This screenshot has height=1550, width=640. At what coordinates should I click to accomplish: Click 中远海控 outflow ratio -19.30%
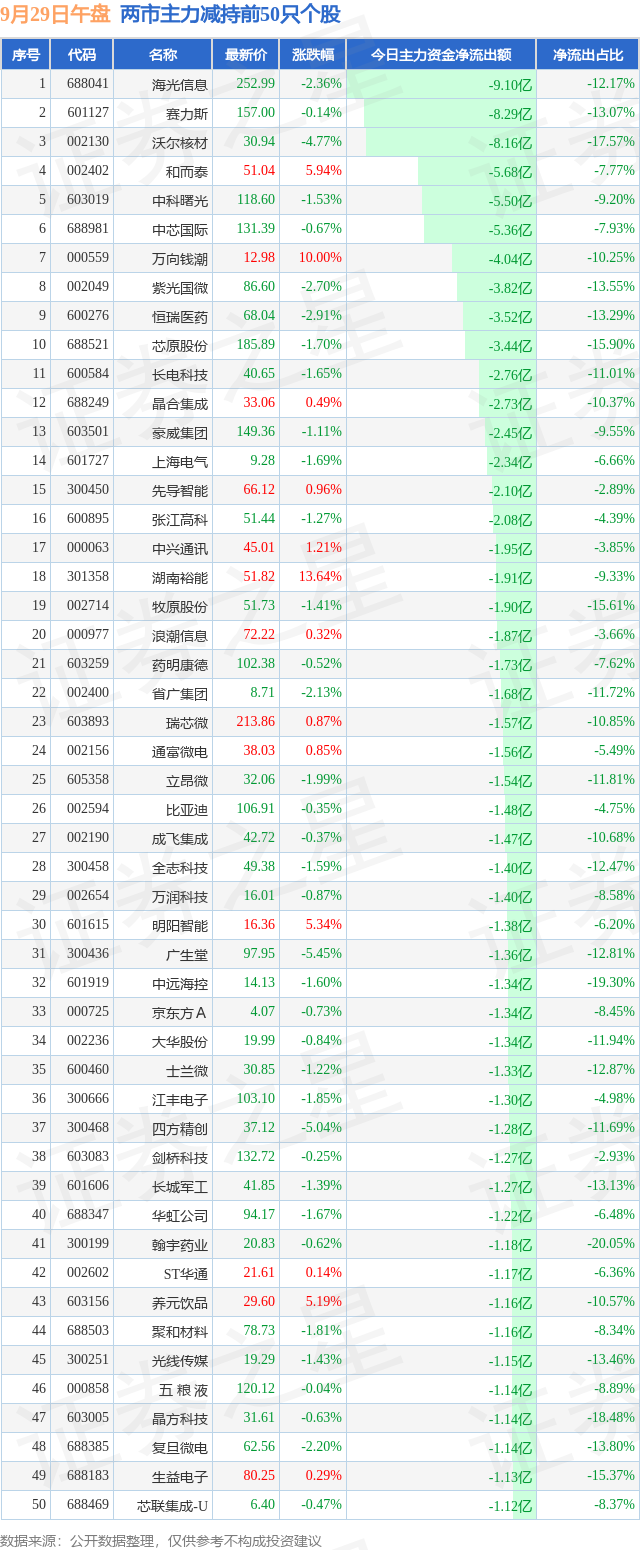pos(611,983)
